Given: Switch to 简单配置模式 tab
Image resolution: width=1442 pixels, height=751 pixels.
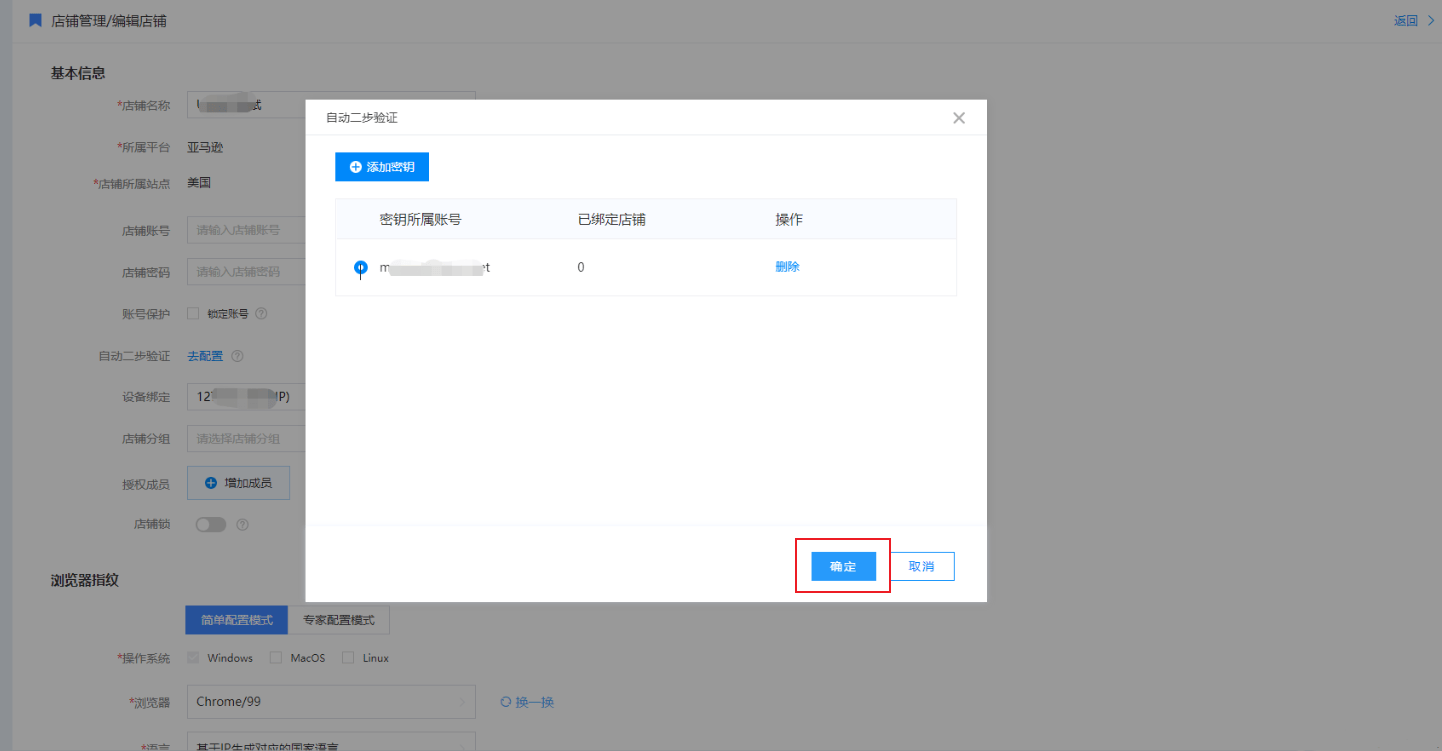Looking at the screenshot, I should [236, 620].
